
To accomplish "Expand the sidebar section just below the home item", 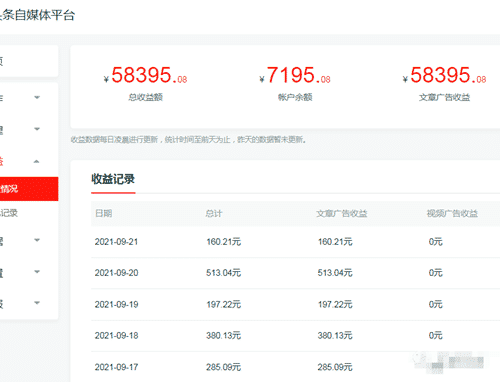I will tap(37, 97).
